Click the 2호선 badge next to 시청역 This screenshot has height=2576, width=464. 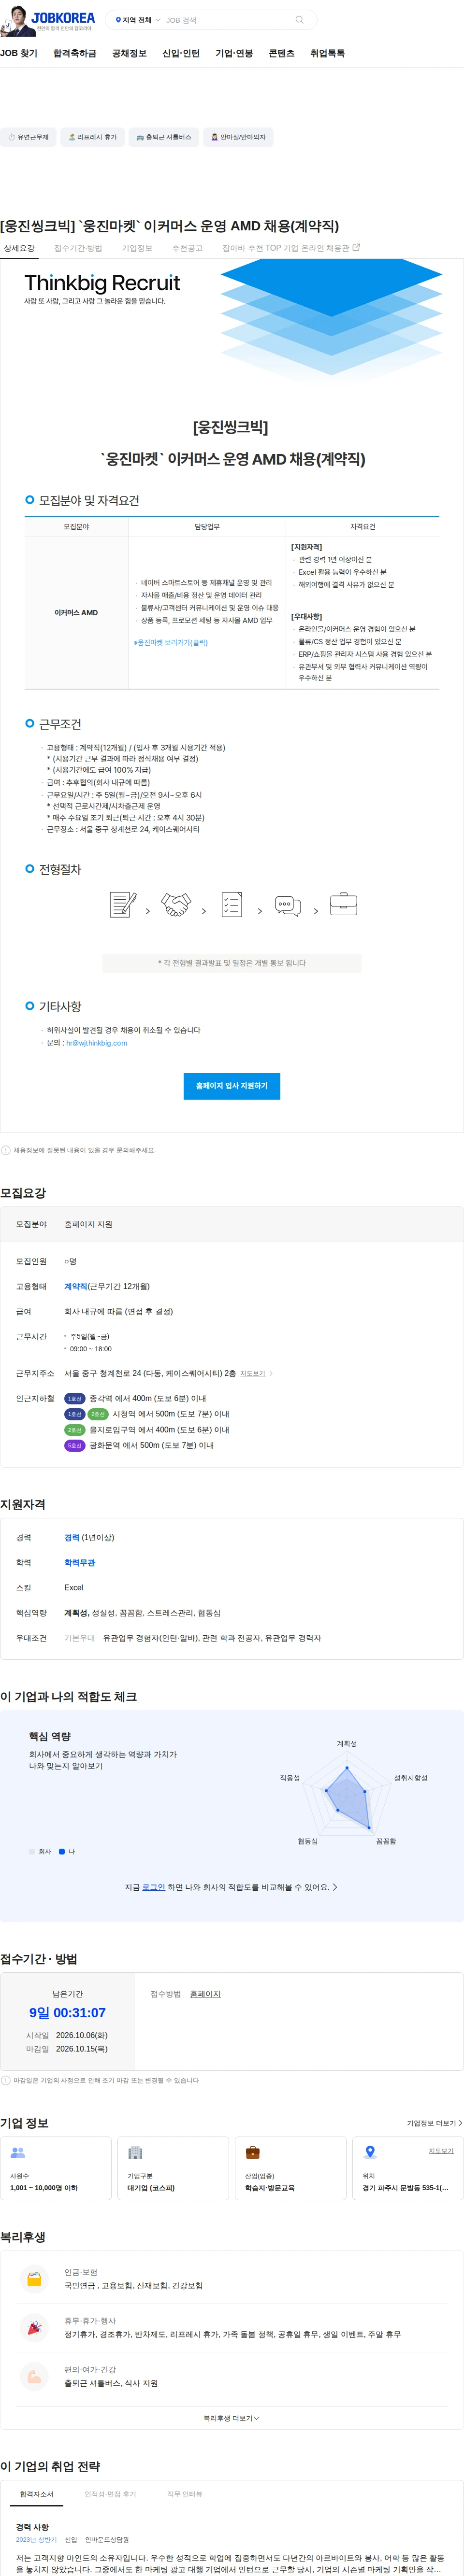click(x=98, y=1414)
